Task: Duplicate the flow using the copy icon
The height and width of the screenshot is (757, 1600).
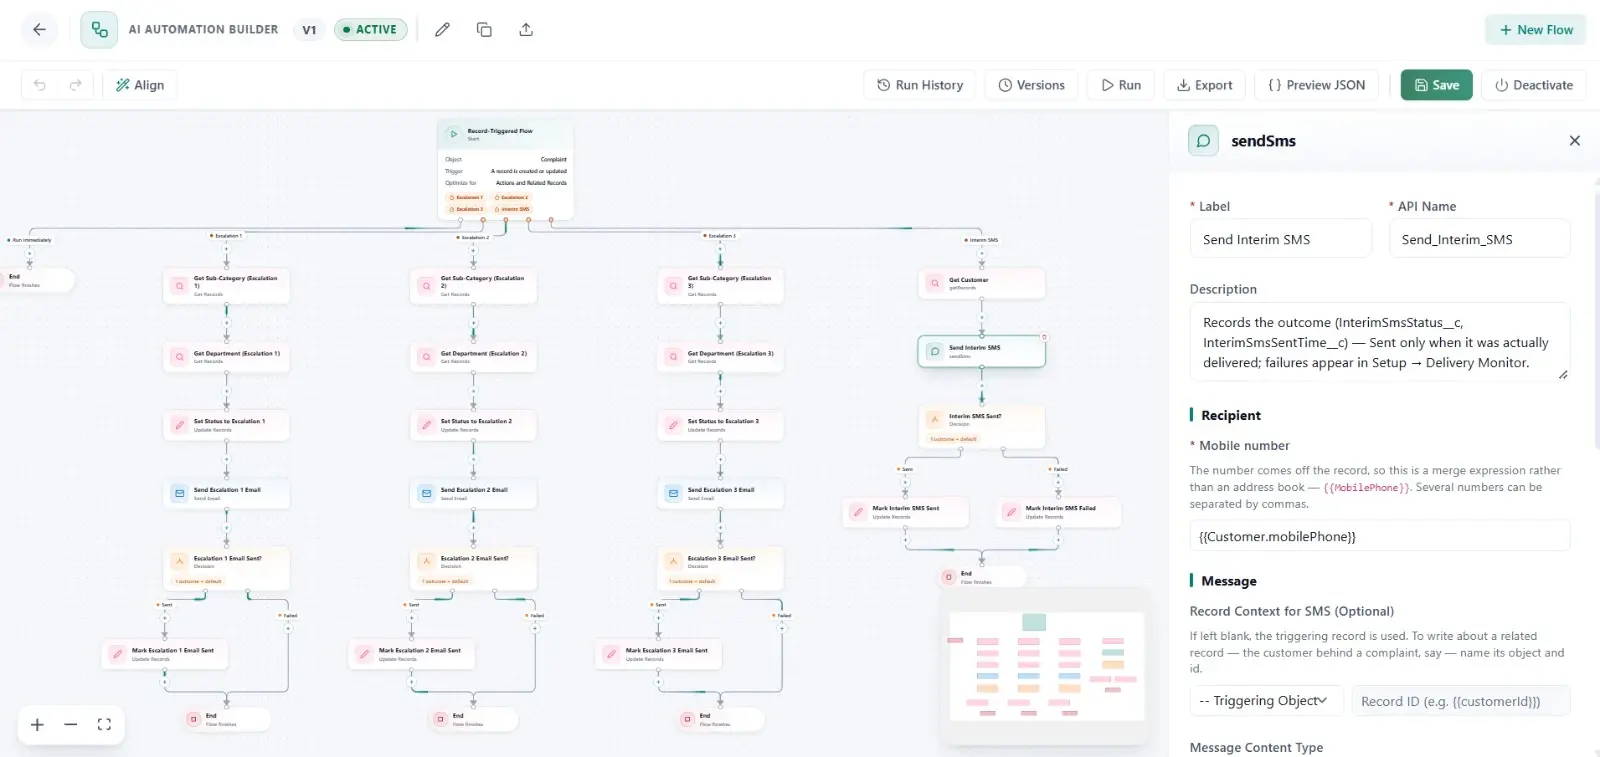Action: (484, 30)
